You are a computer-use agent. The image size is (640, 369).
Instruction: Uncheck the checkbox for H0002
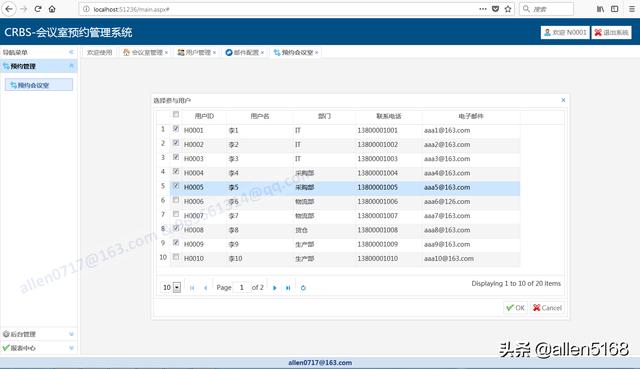[x=176, y=143]
